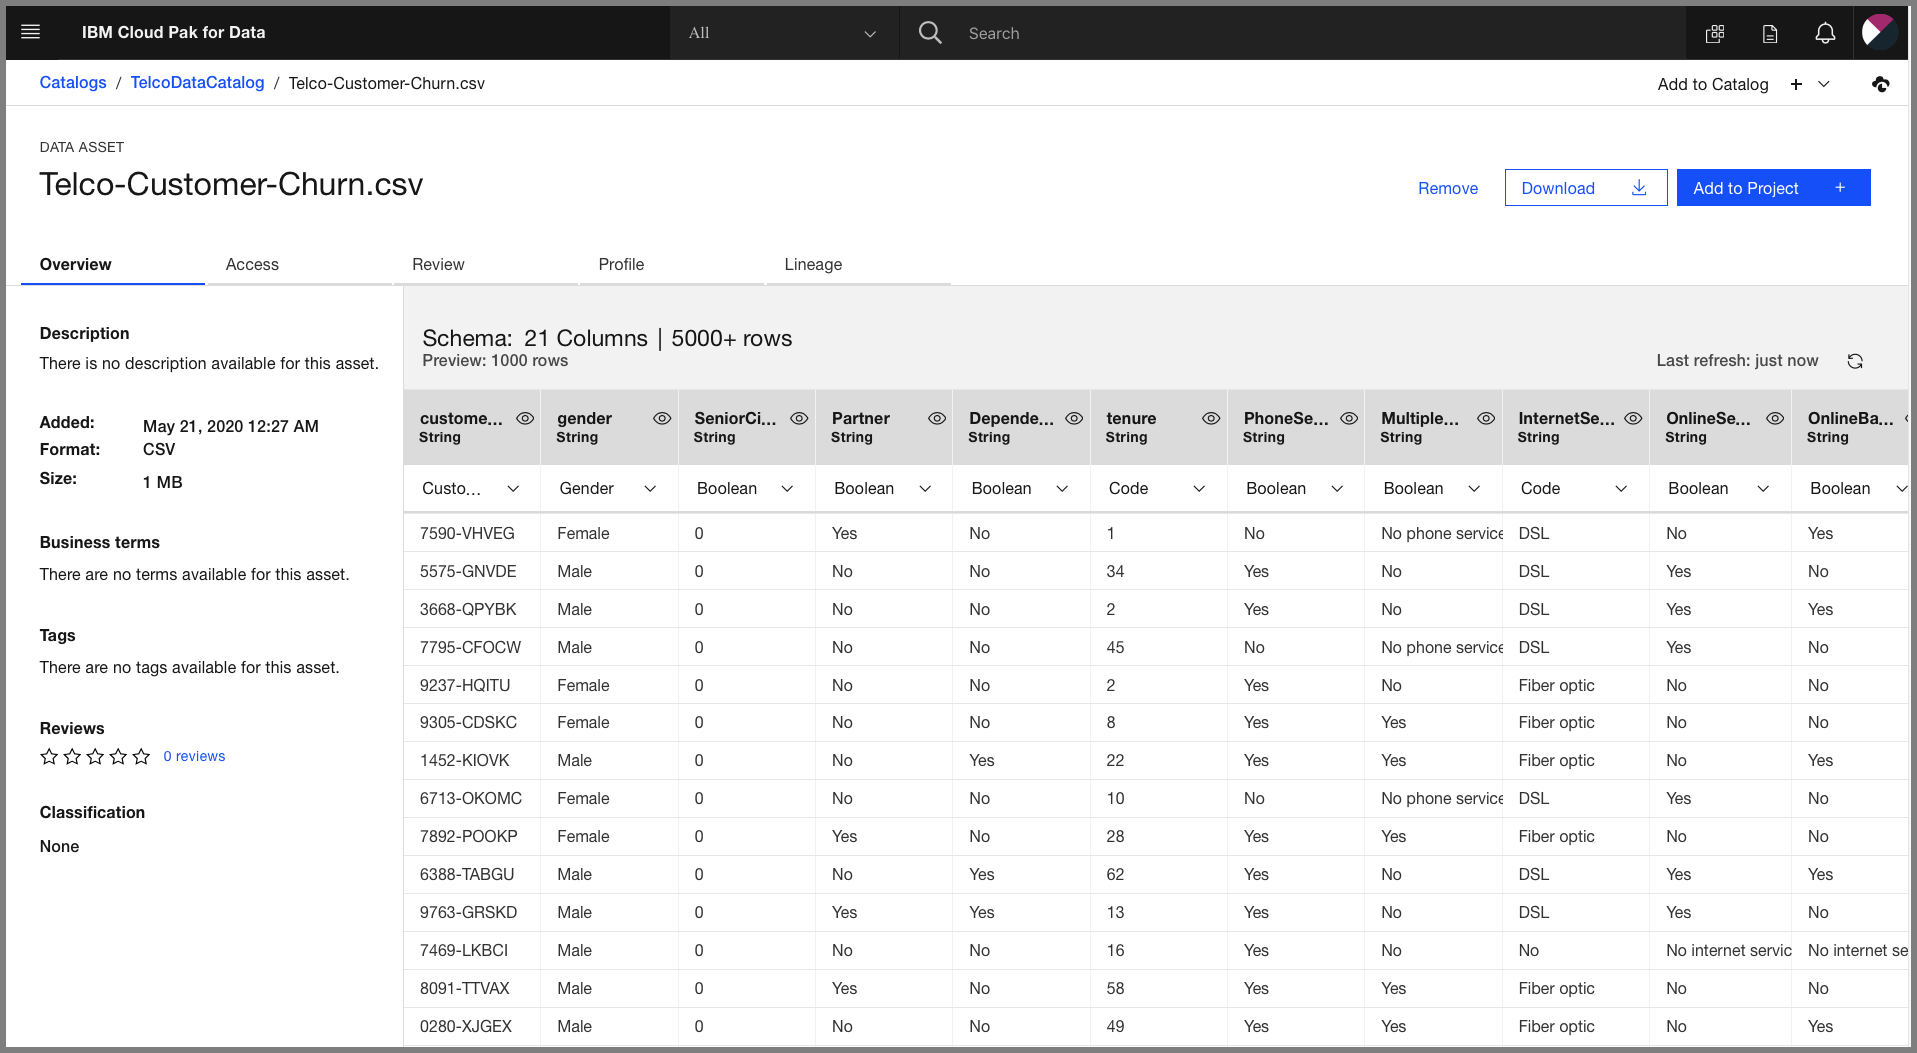Refresh the data preview with the refresh icon
Viewport: 1917px width, 1053px height.
[1855, 360]
